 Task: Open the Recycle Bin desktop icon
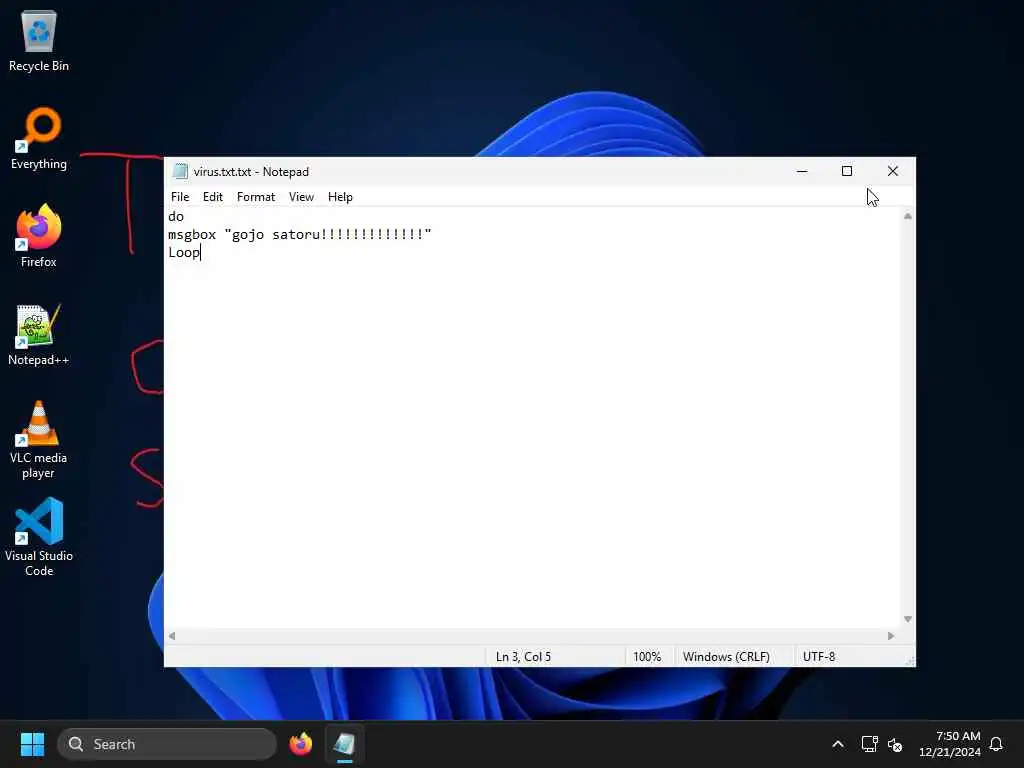(x=39, y=41)
